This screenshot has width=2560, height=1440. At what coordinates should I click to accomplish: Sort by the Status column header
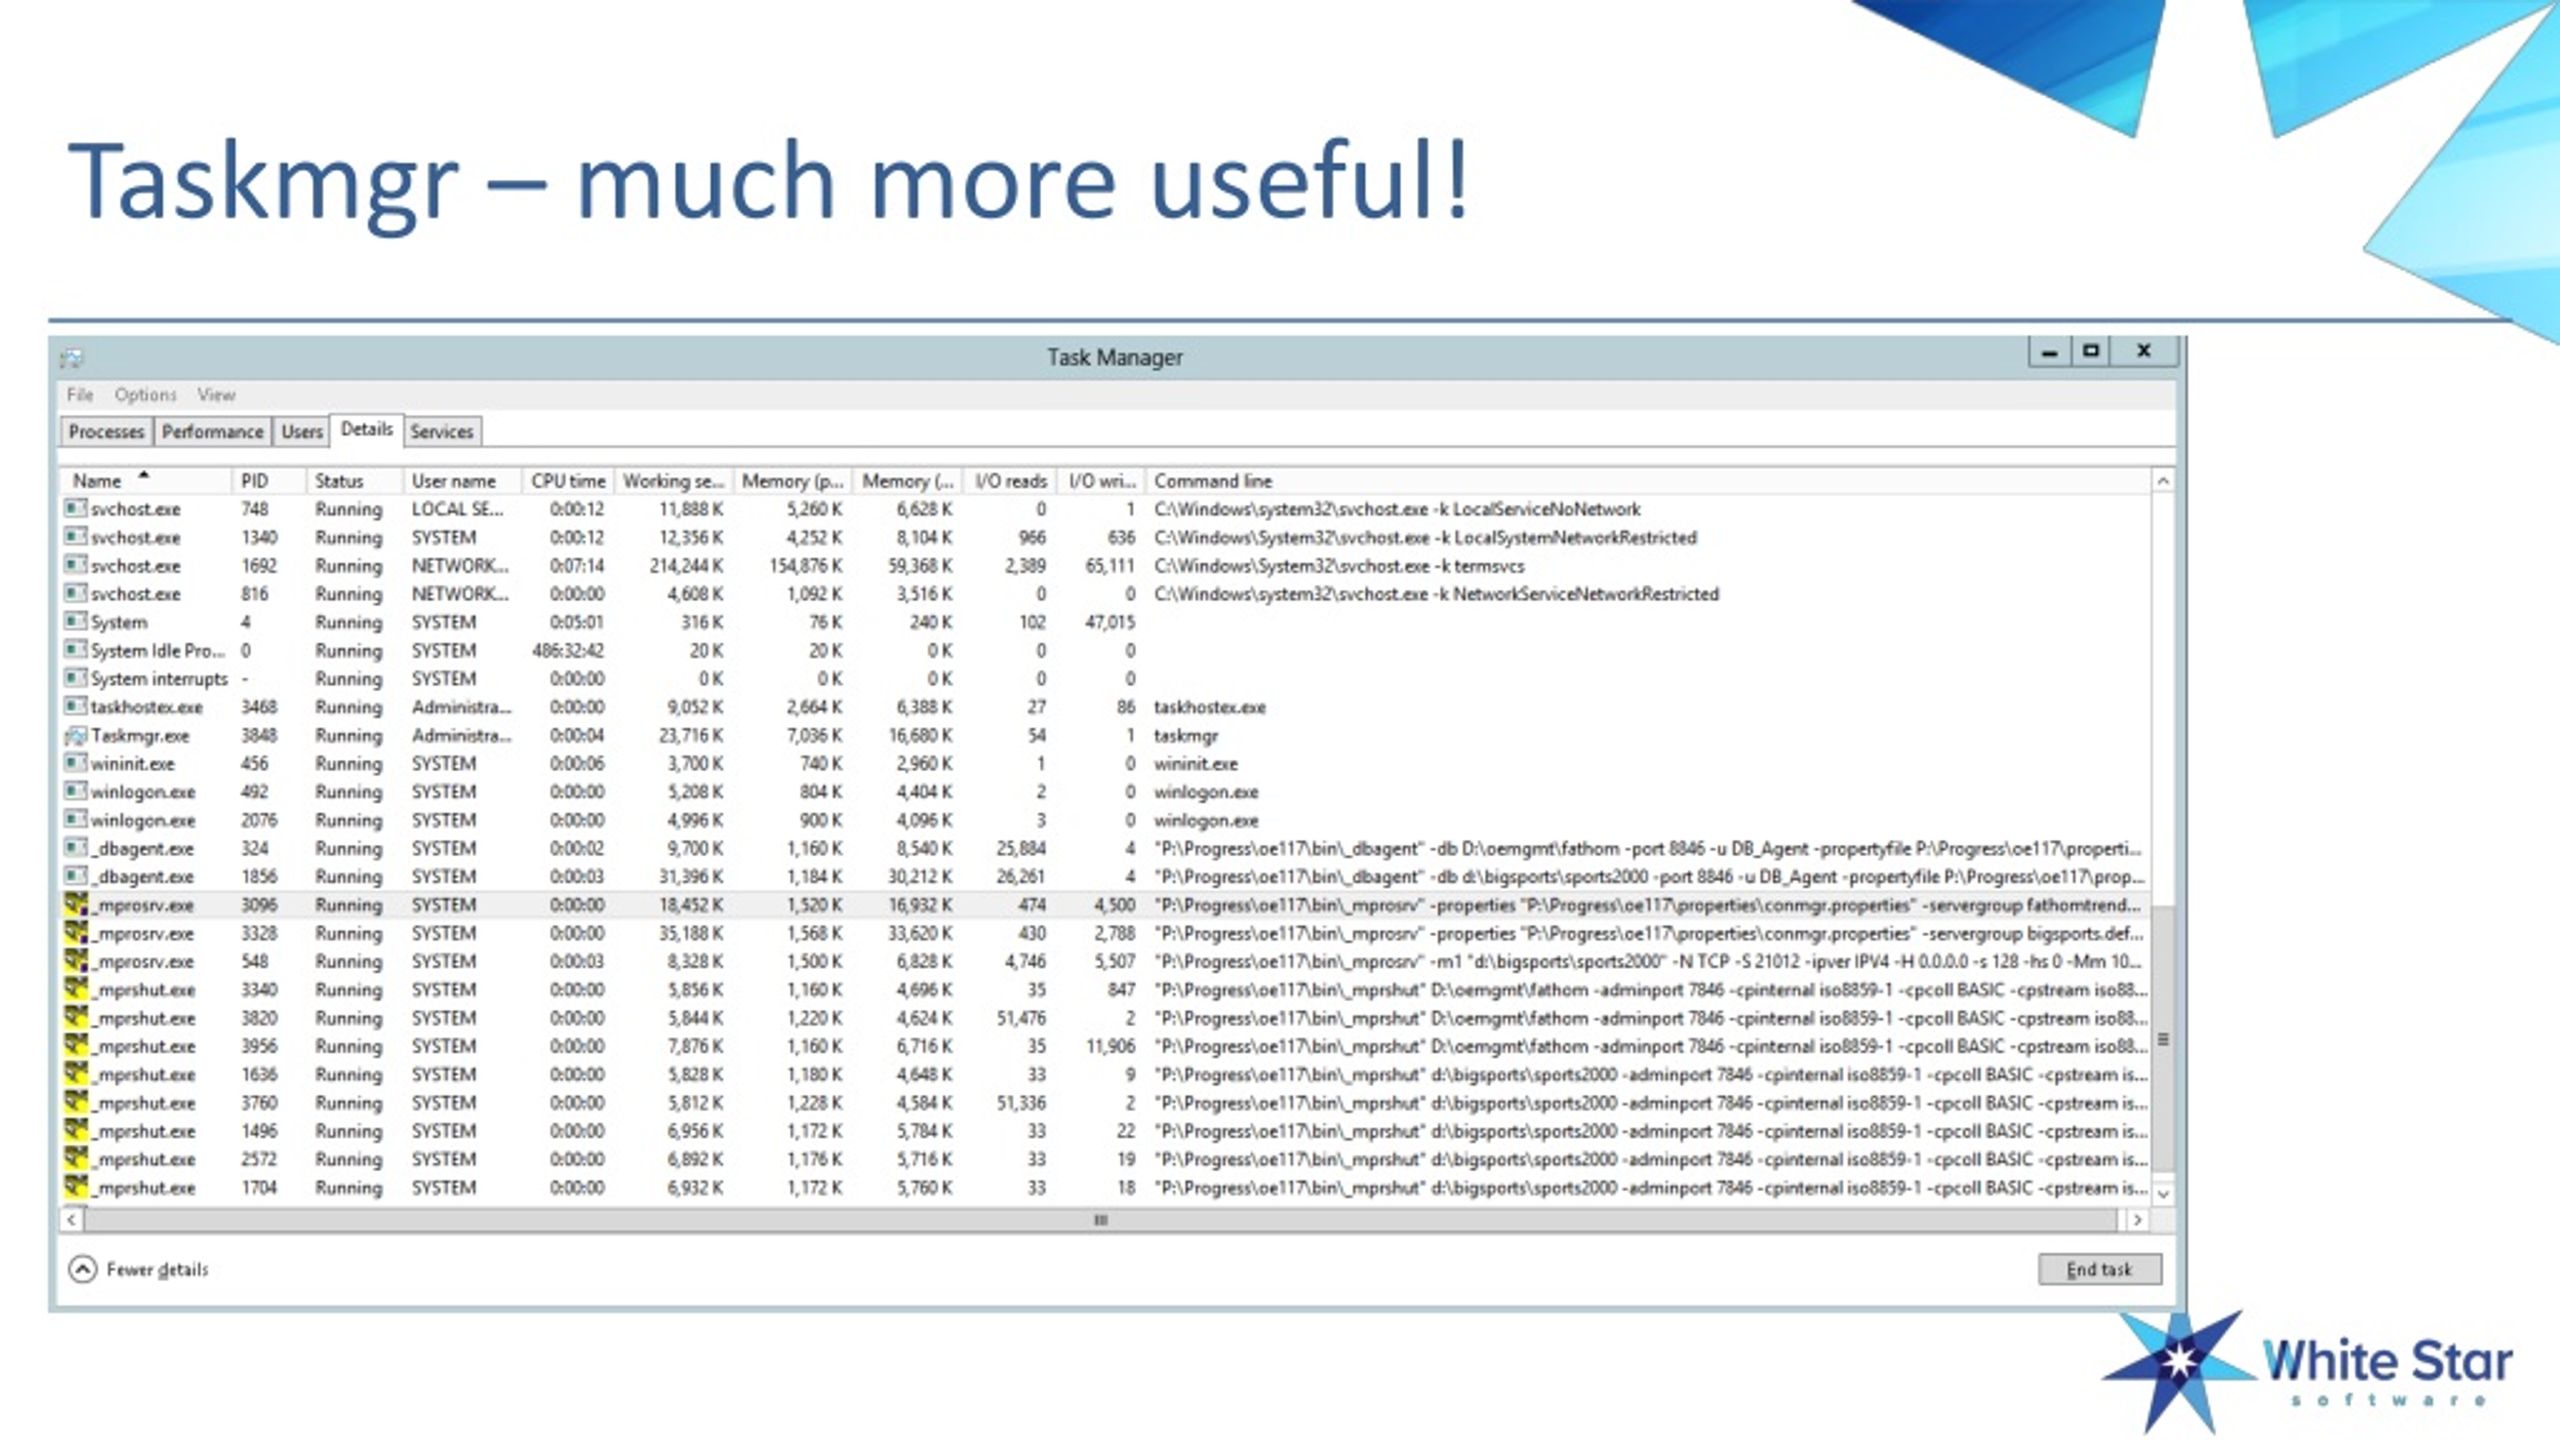354,481
